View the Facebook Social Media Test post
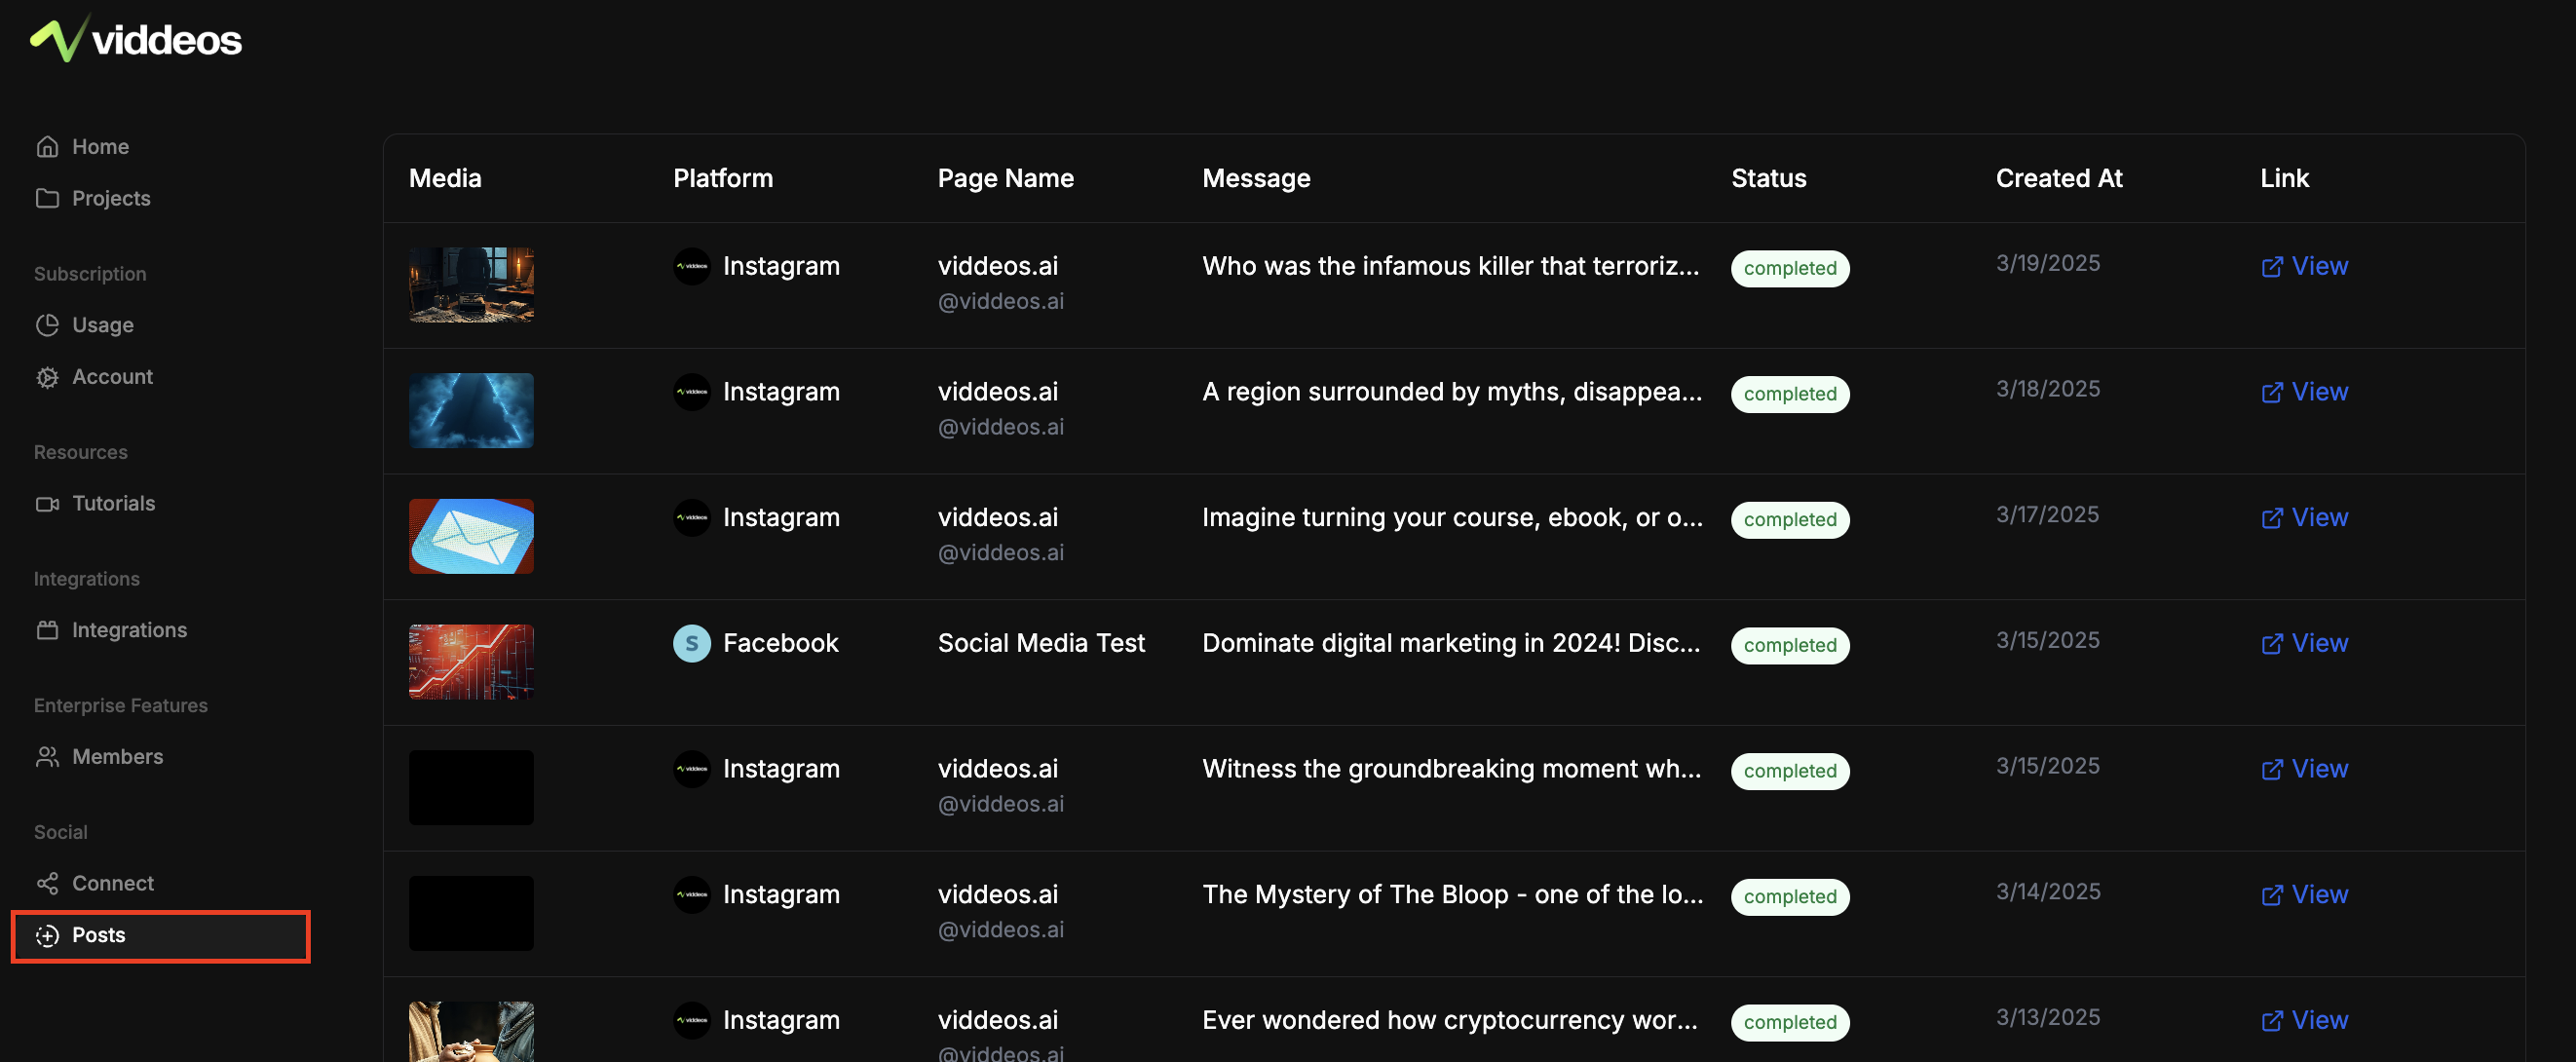The height and width of the screenshot is (1062, 2576). tap(2304, 644)
